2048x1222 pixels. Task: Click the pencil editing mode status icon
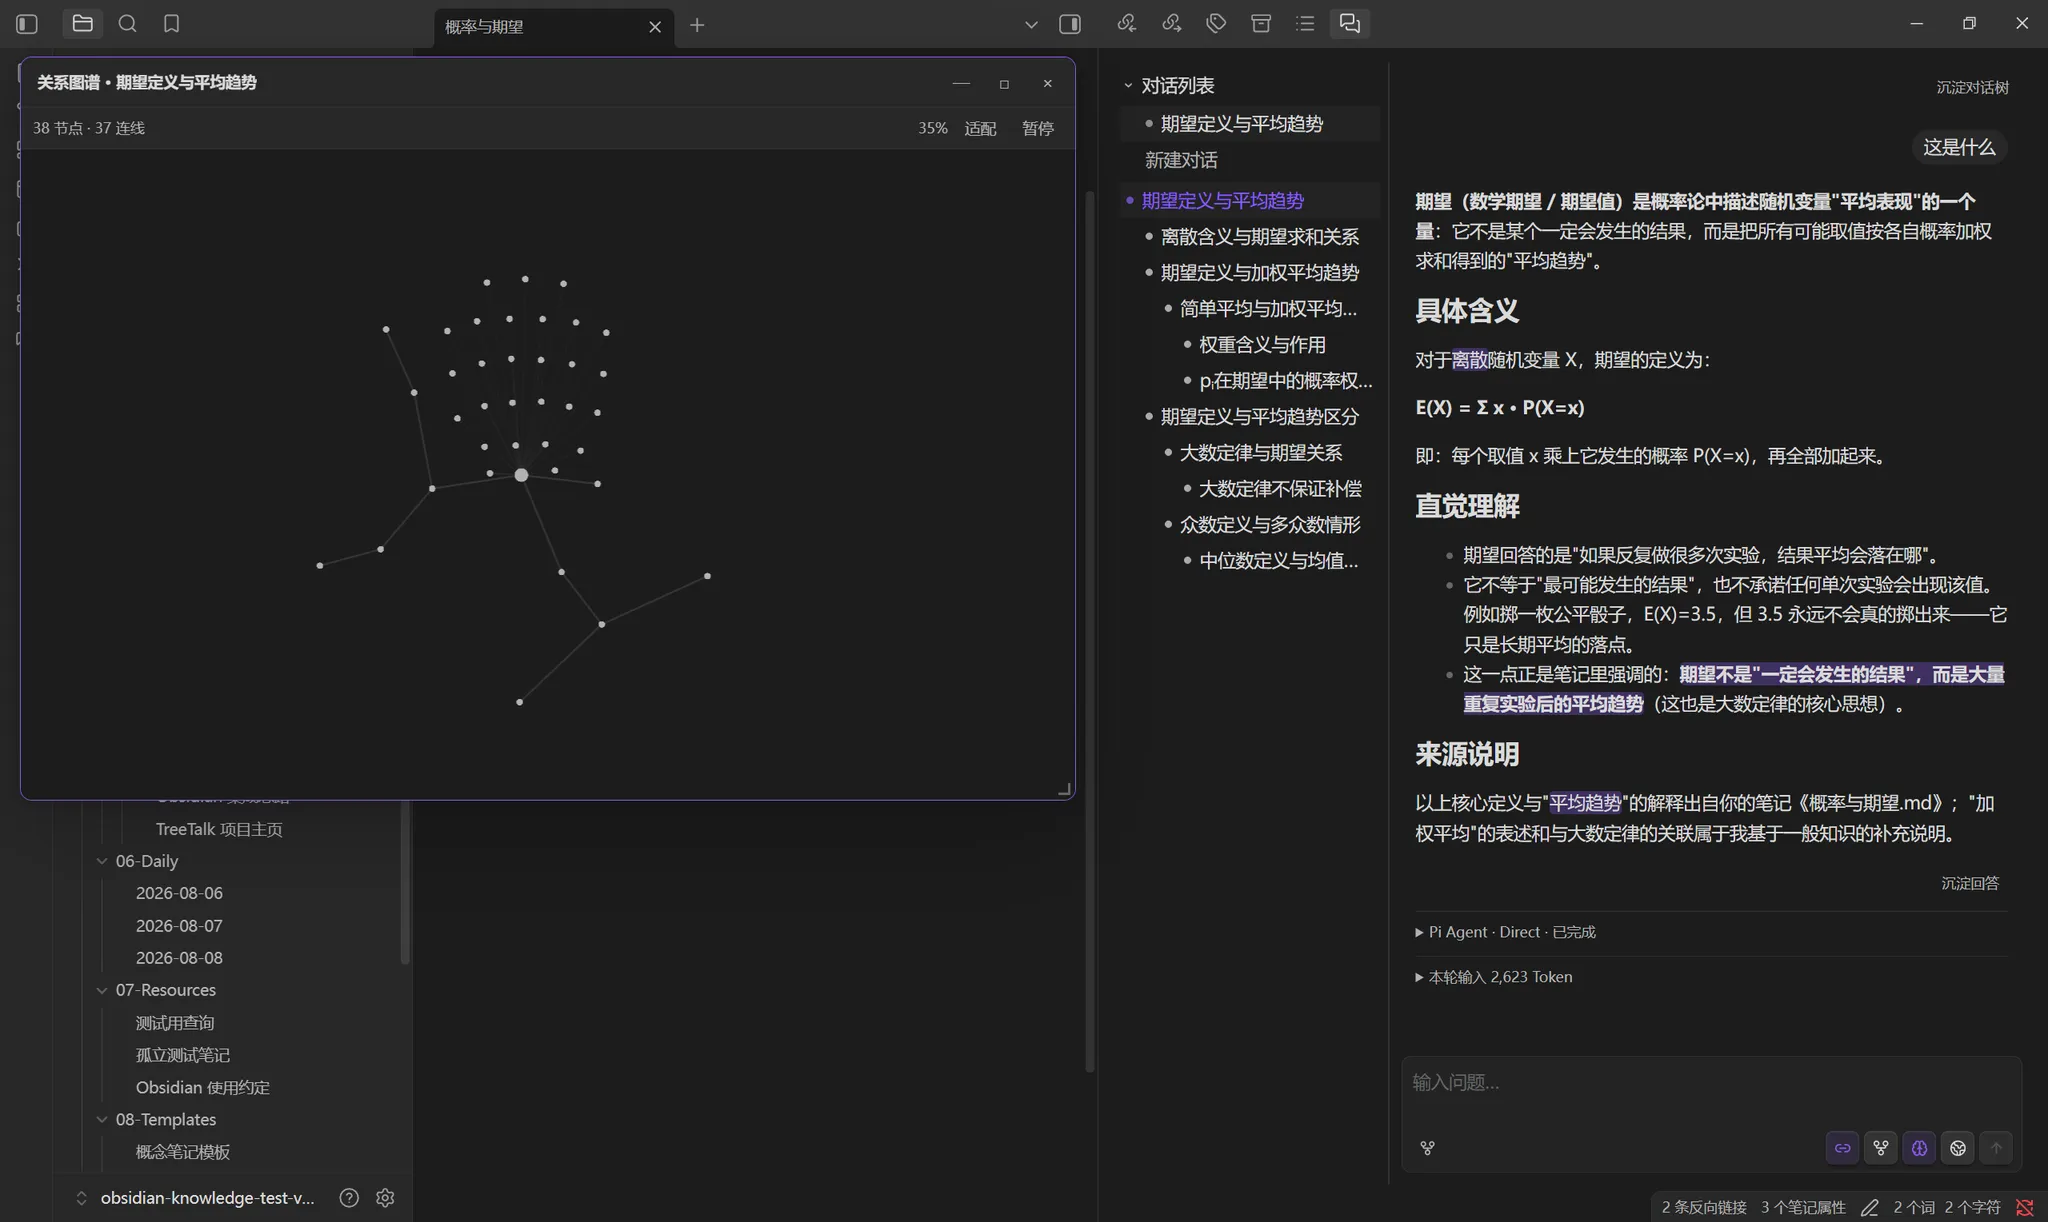pyautogui.click(x=1870, y=1208)
